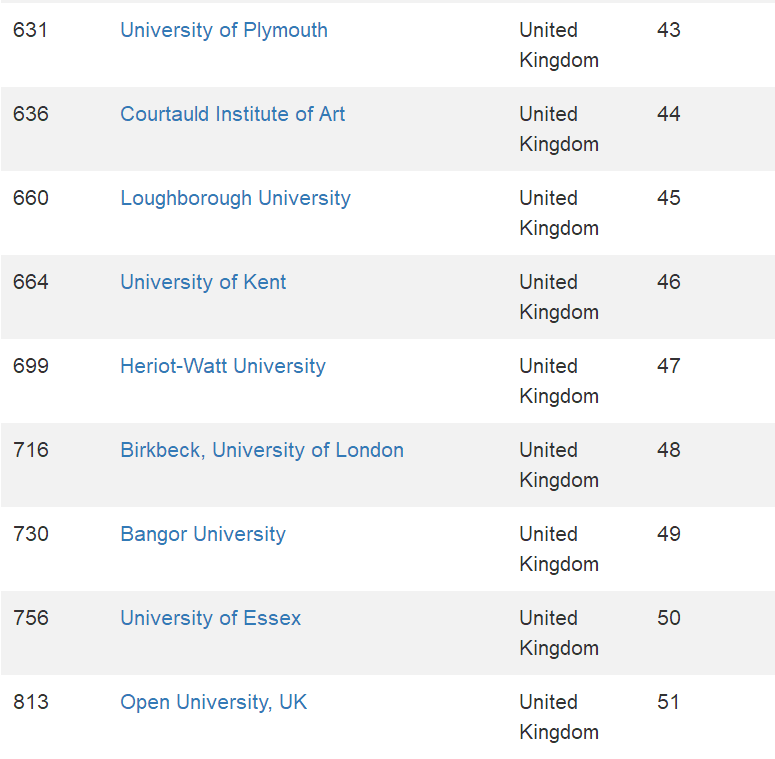This screenshot has height=759, width=775.
Task: Click United Kingdom in the Plymouth row
Action: [558, 45]
